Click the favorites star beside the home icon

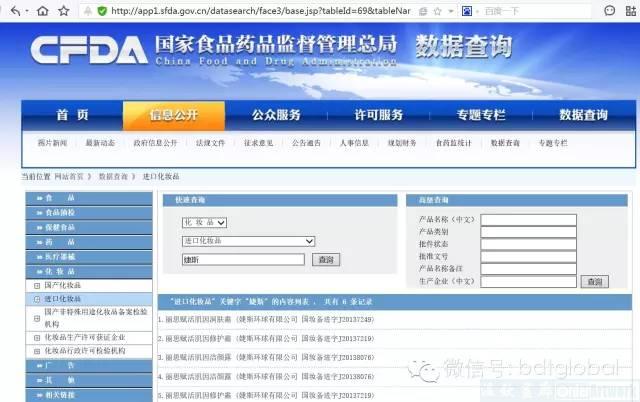(64, 11)
